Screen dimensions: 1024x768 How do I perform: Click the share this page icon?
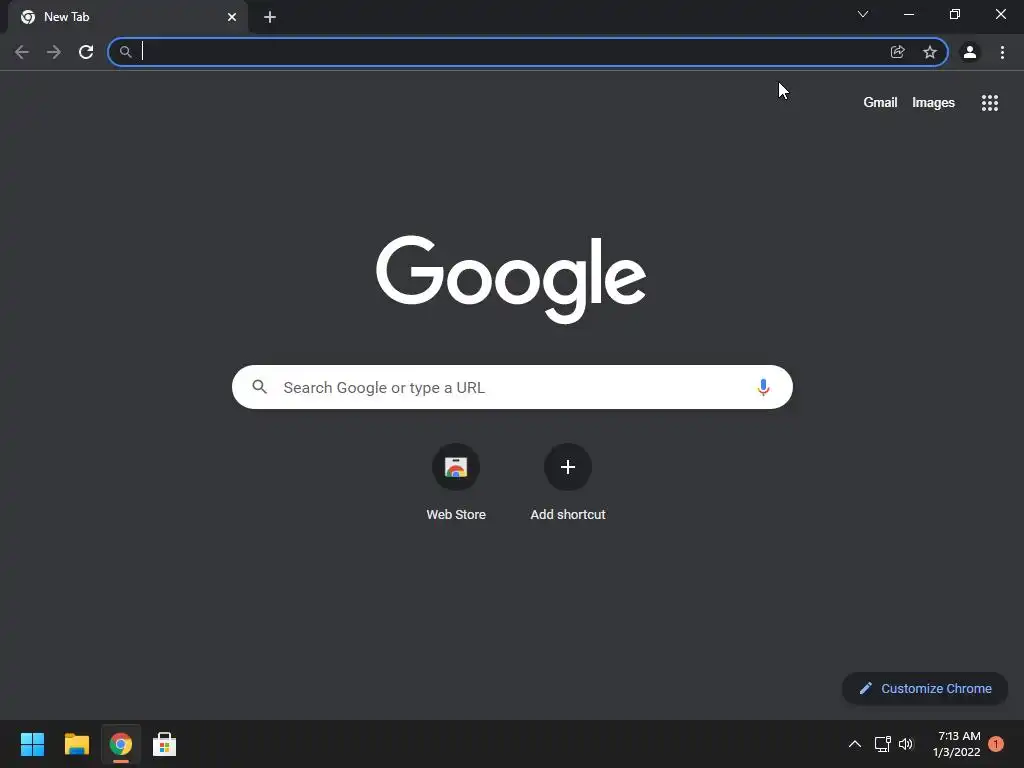[x=897, y=52]
